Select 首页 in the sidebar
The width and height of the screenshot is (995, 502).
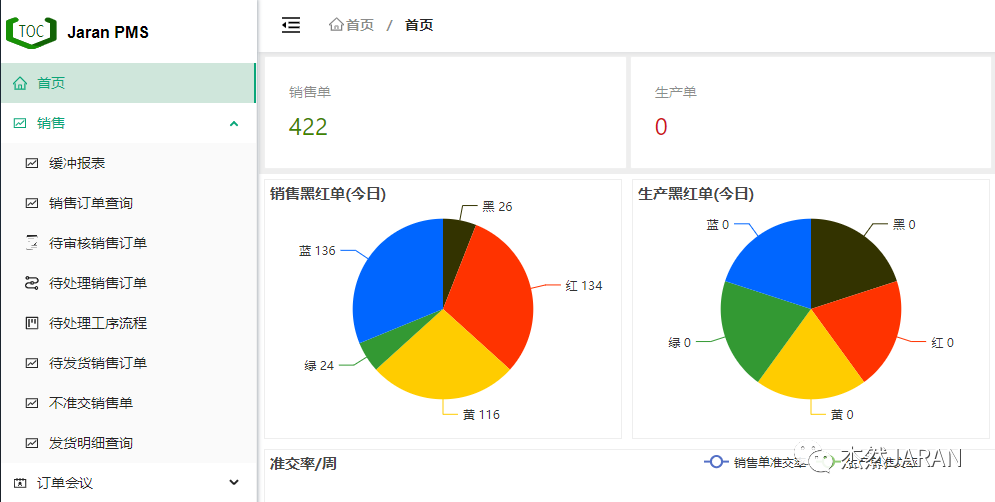coord(51,83)
